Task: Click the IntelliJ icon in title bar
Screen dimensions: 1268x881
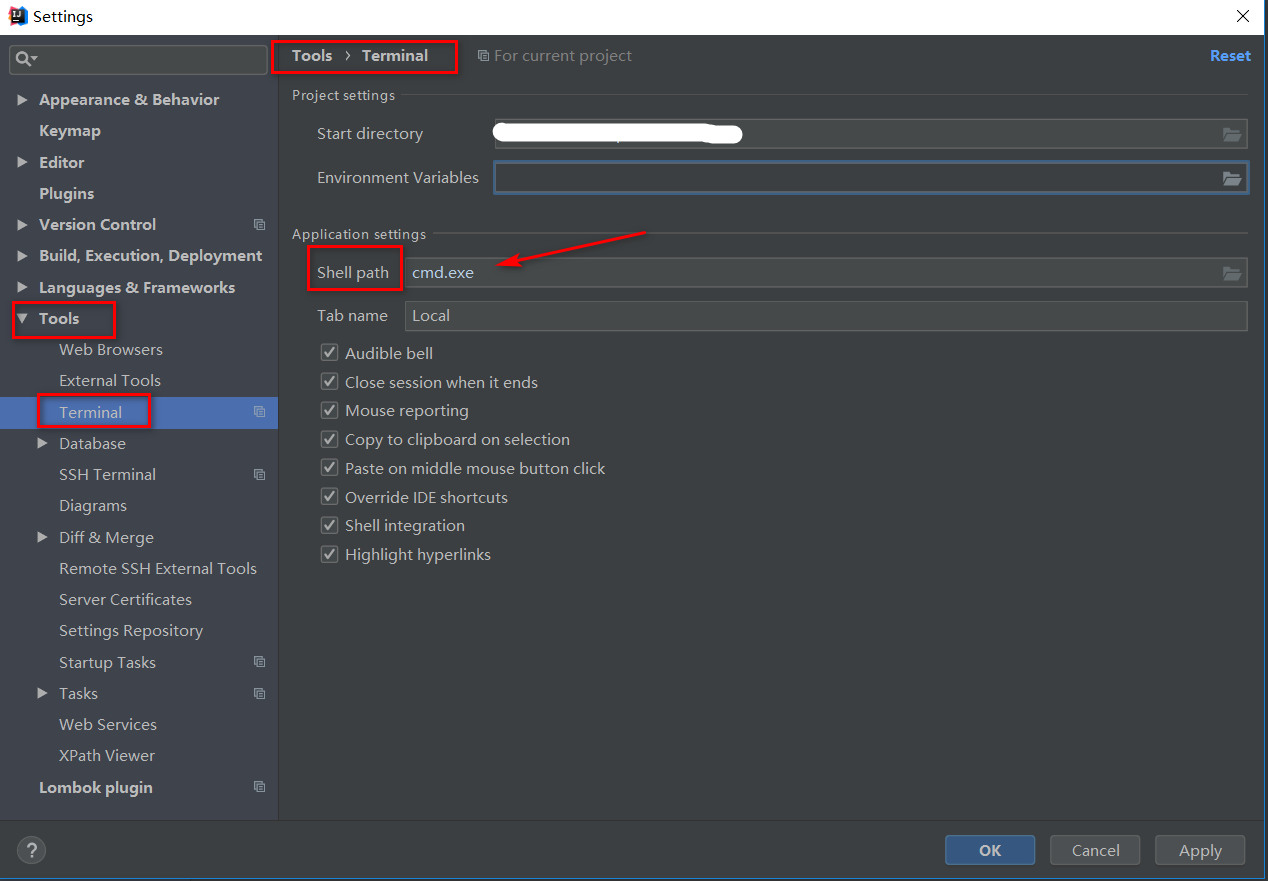Action: coord(17,16)
